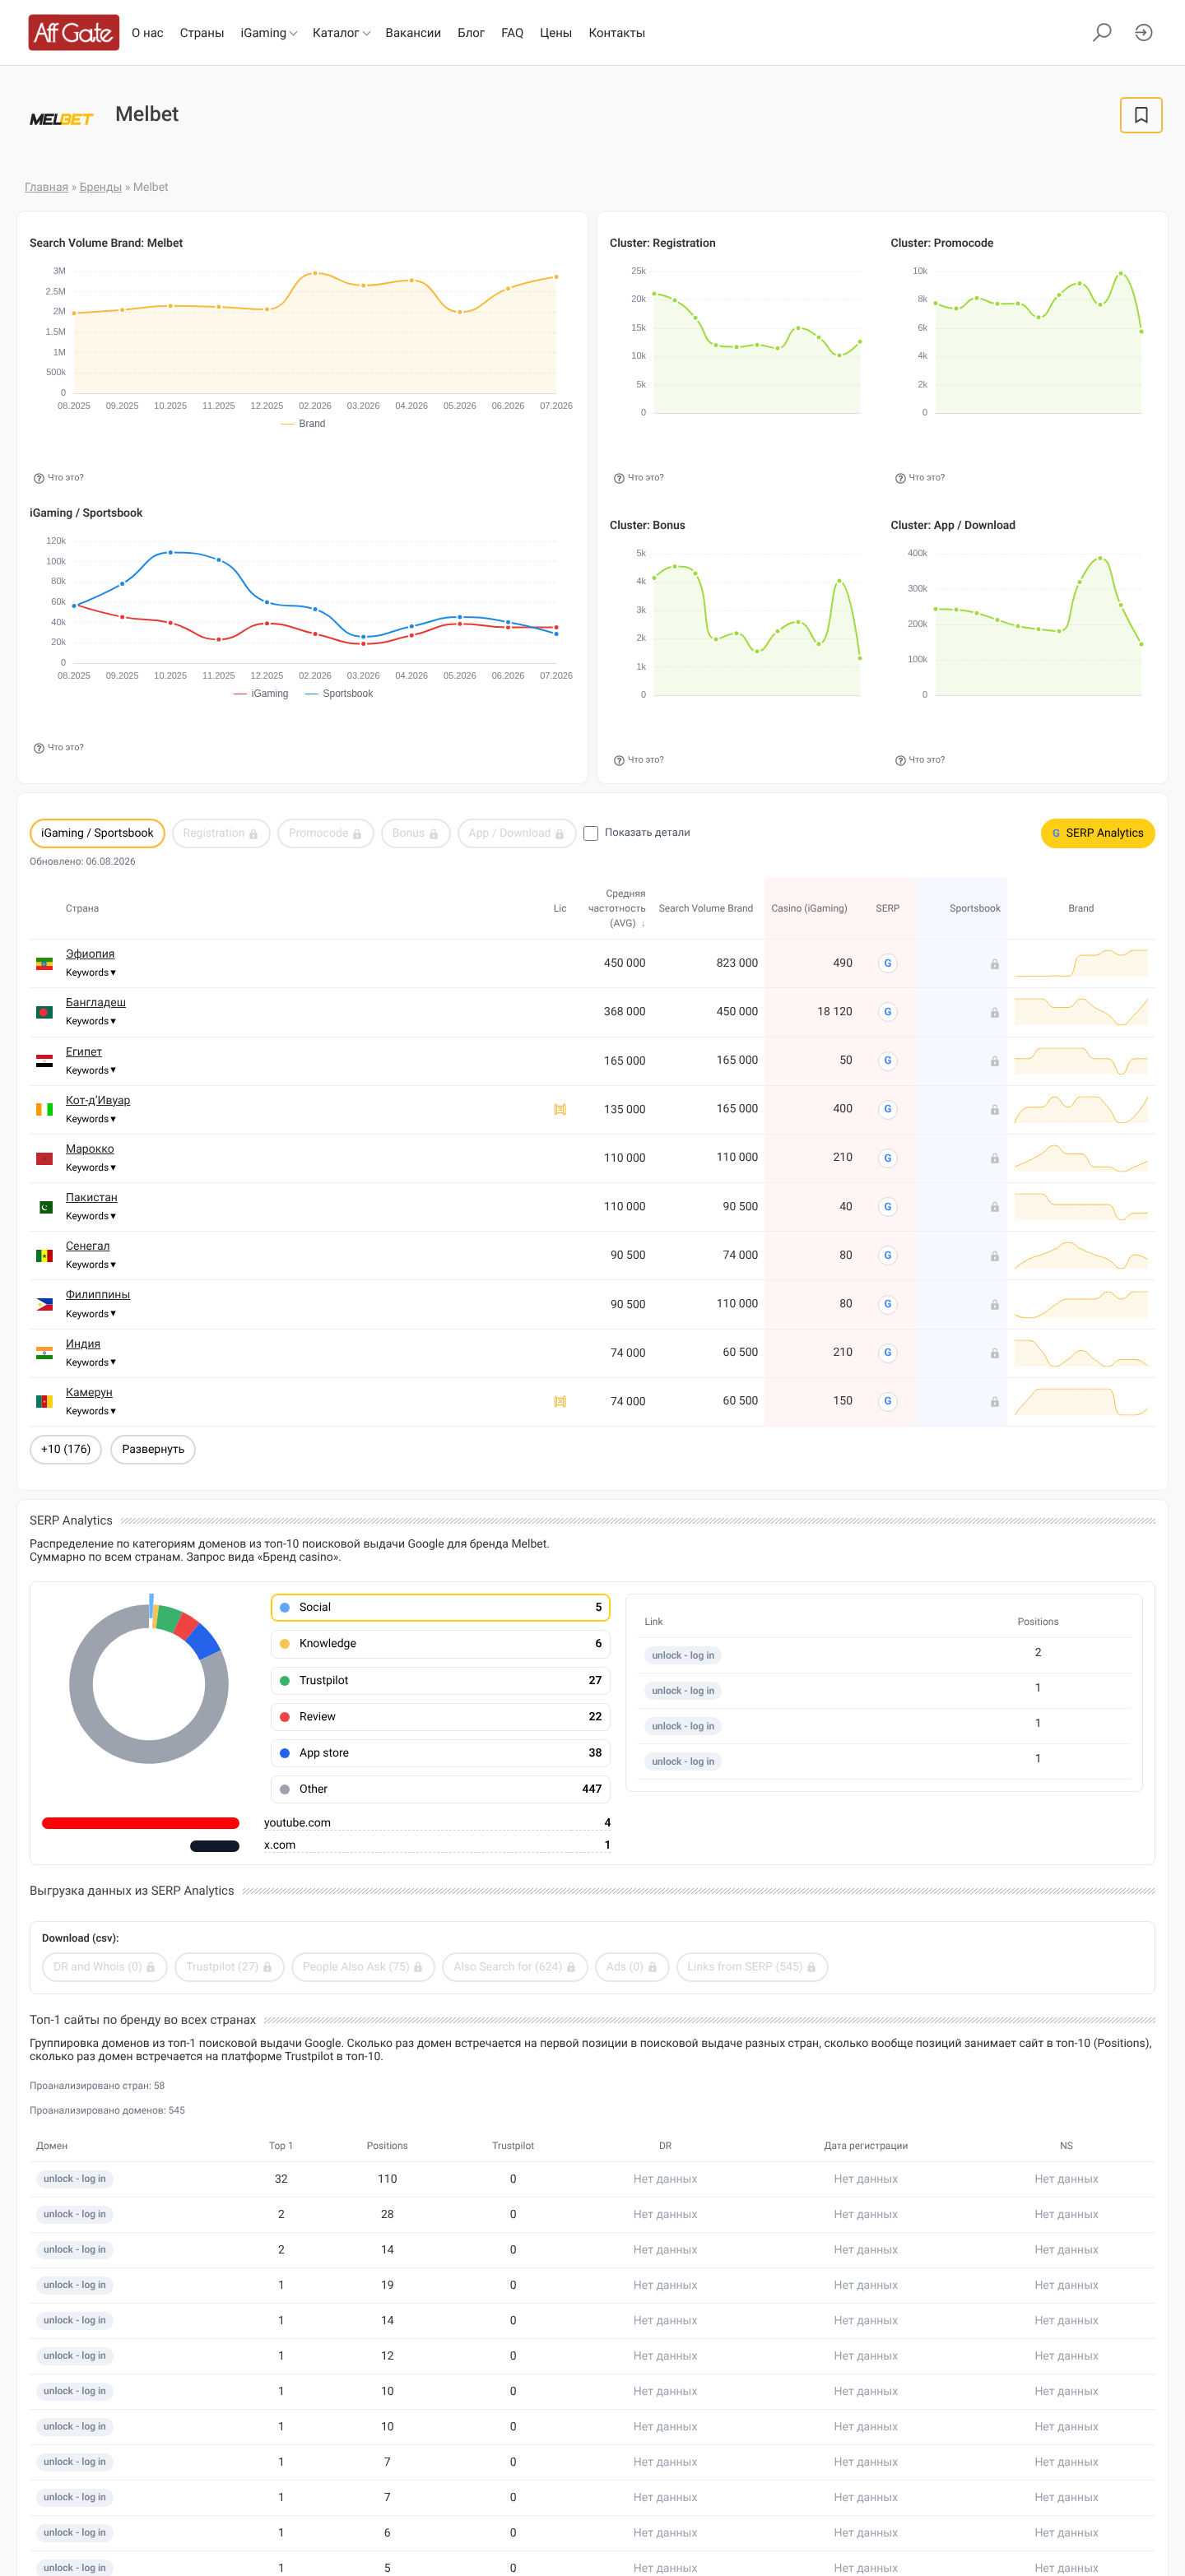
Task: Expand the iGaming menu dropdown
Action: (x=269, y=33)
